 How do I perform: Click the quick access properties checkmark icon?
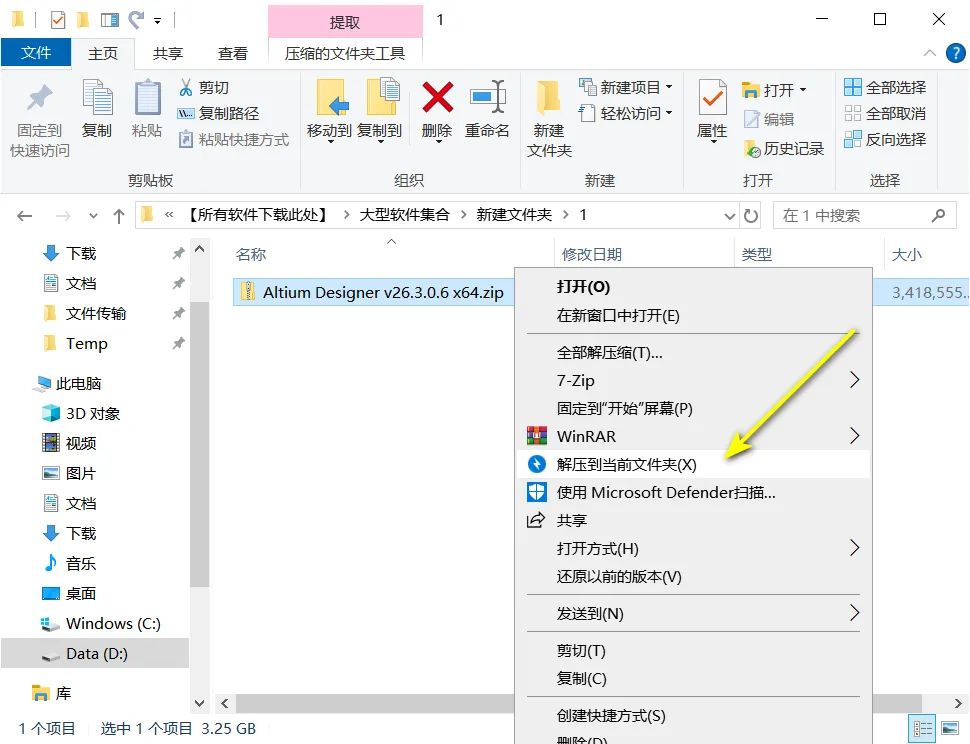[x=58, y=20]
